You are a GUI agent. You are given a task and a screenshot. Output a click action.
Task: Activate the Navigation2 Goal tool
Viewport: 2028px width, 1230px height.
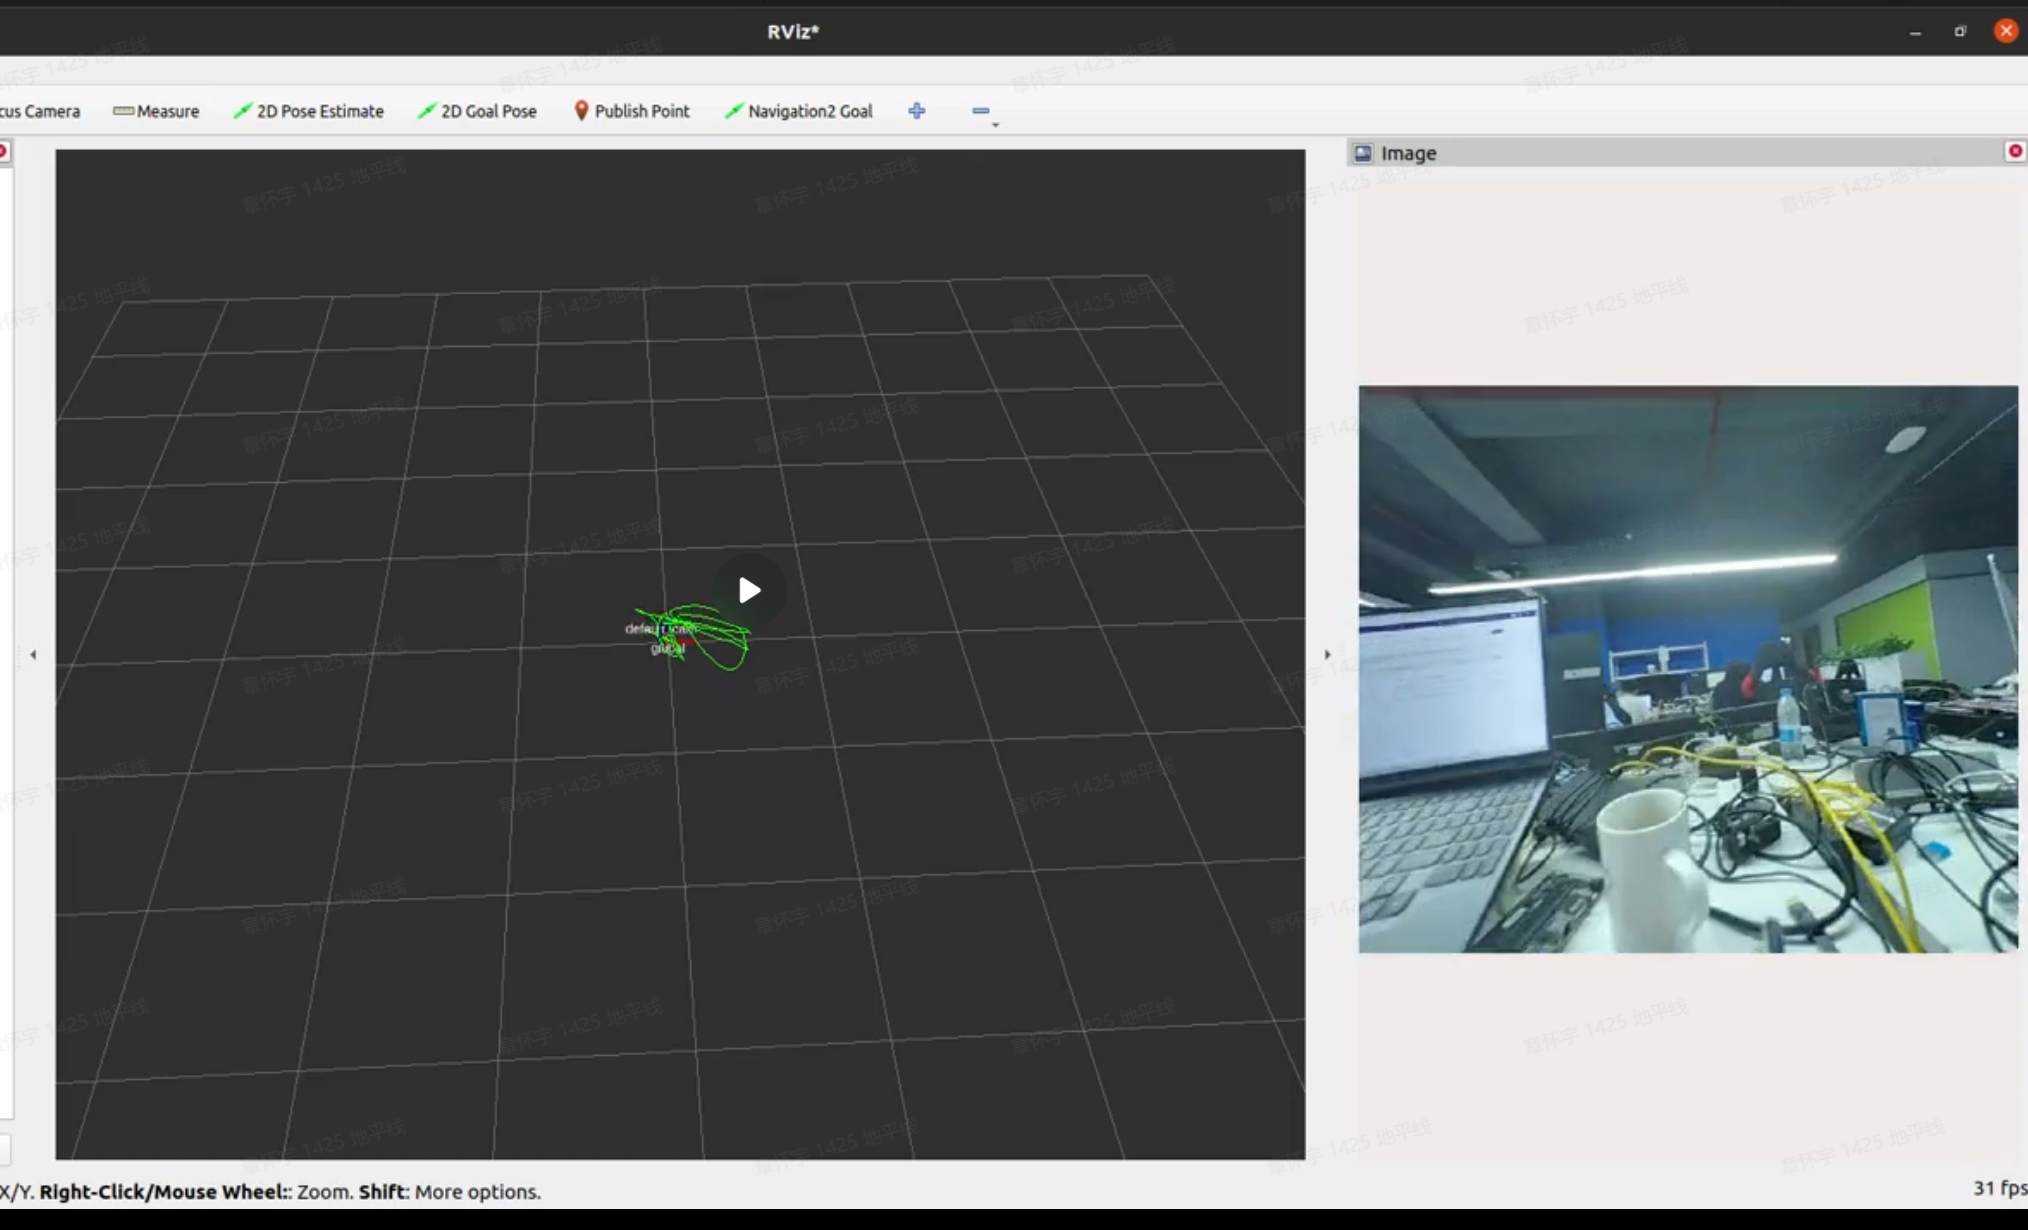(798, 111)
